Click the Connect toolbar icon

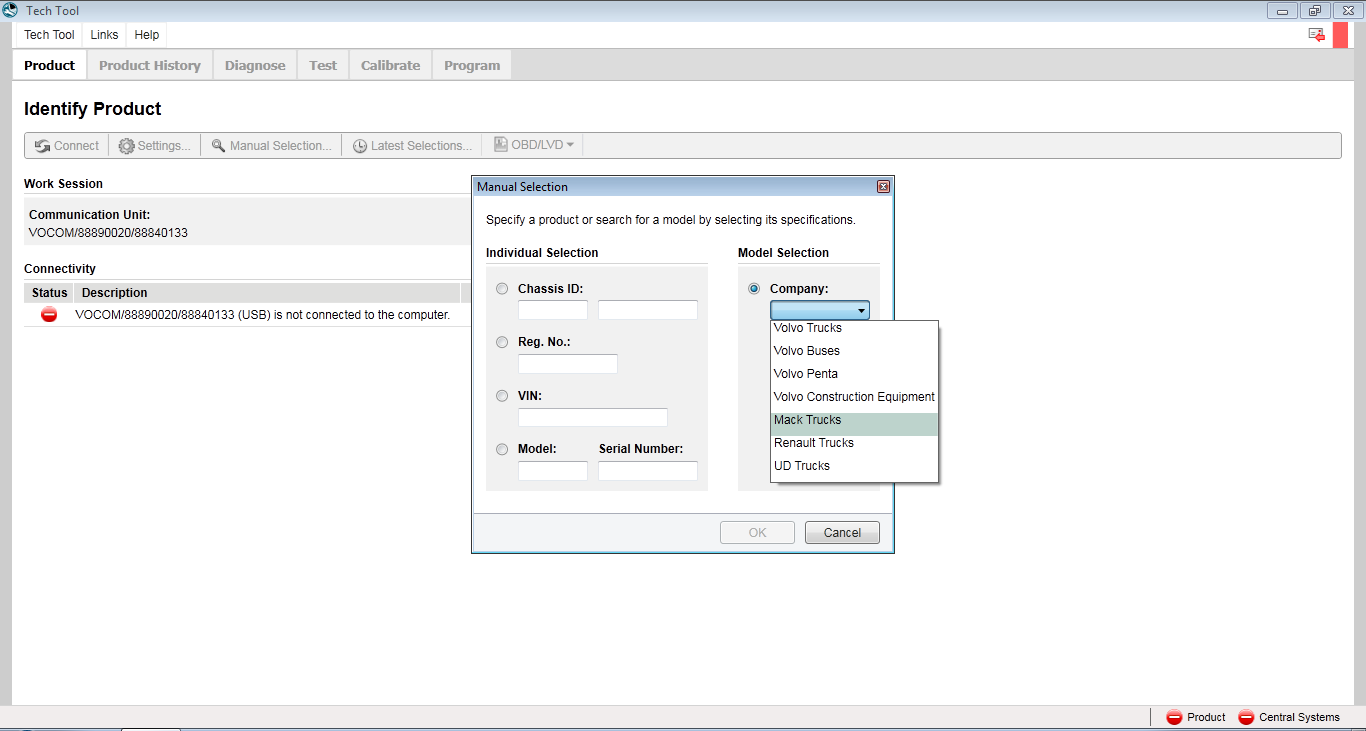(42, 146)
